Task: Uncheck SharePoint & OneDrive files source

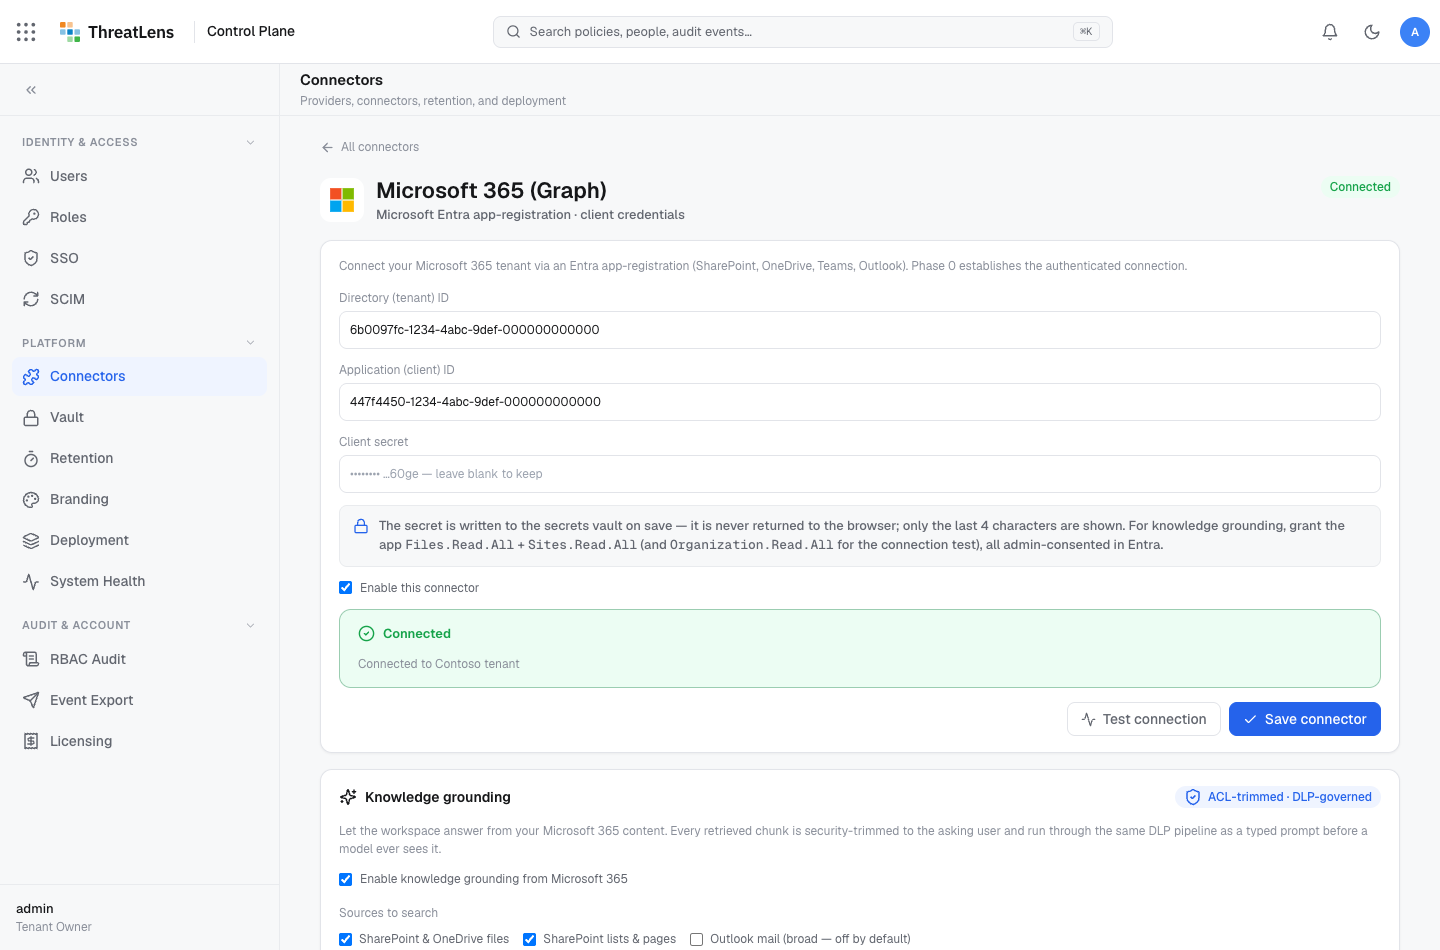Action: click(346, 939)
